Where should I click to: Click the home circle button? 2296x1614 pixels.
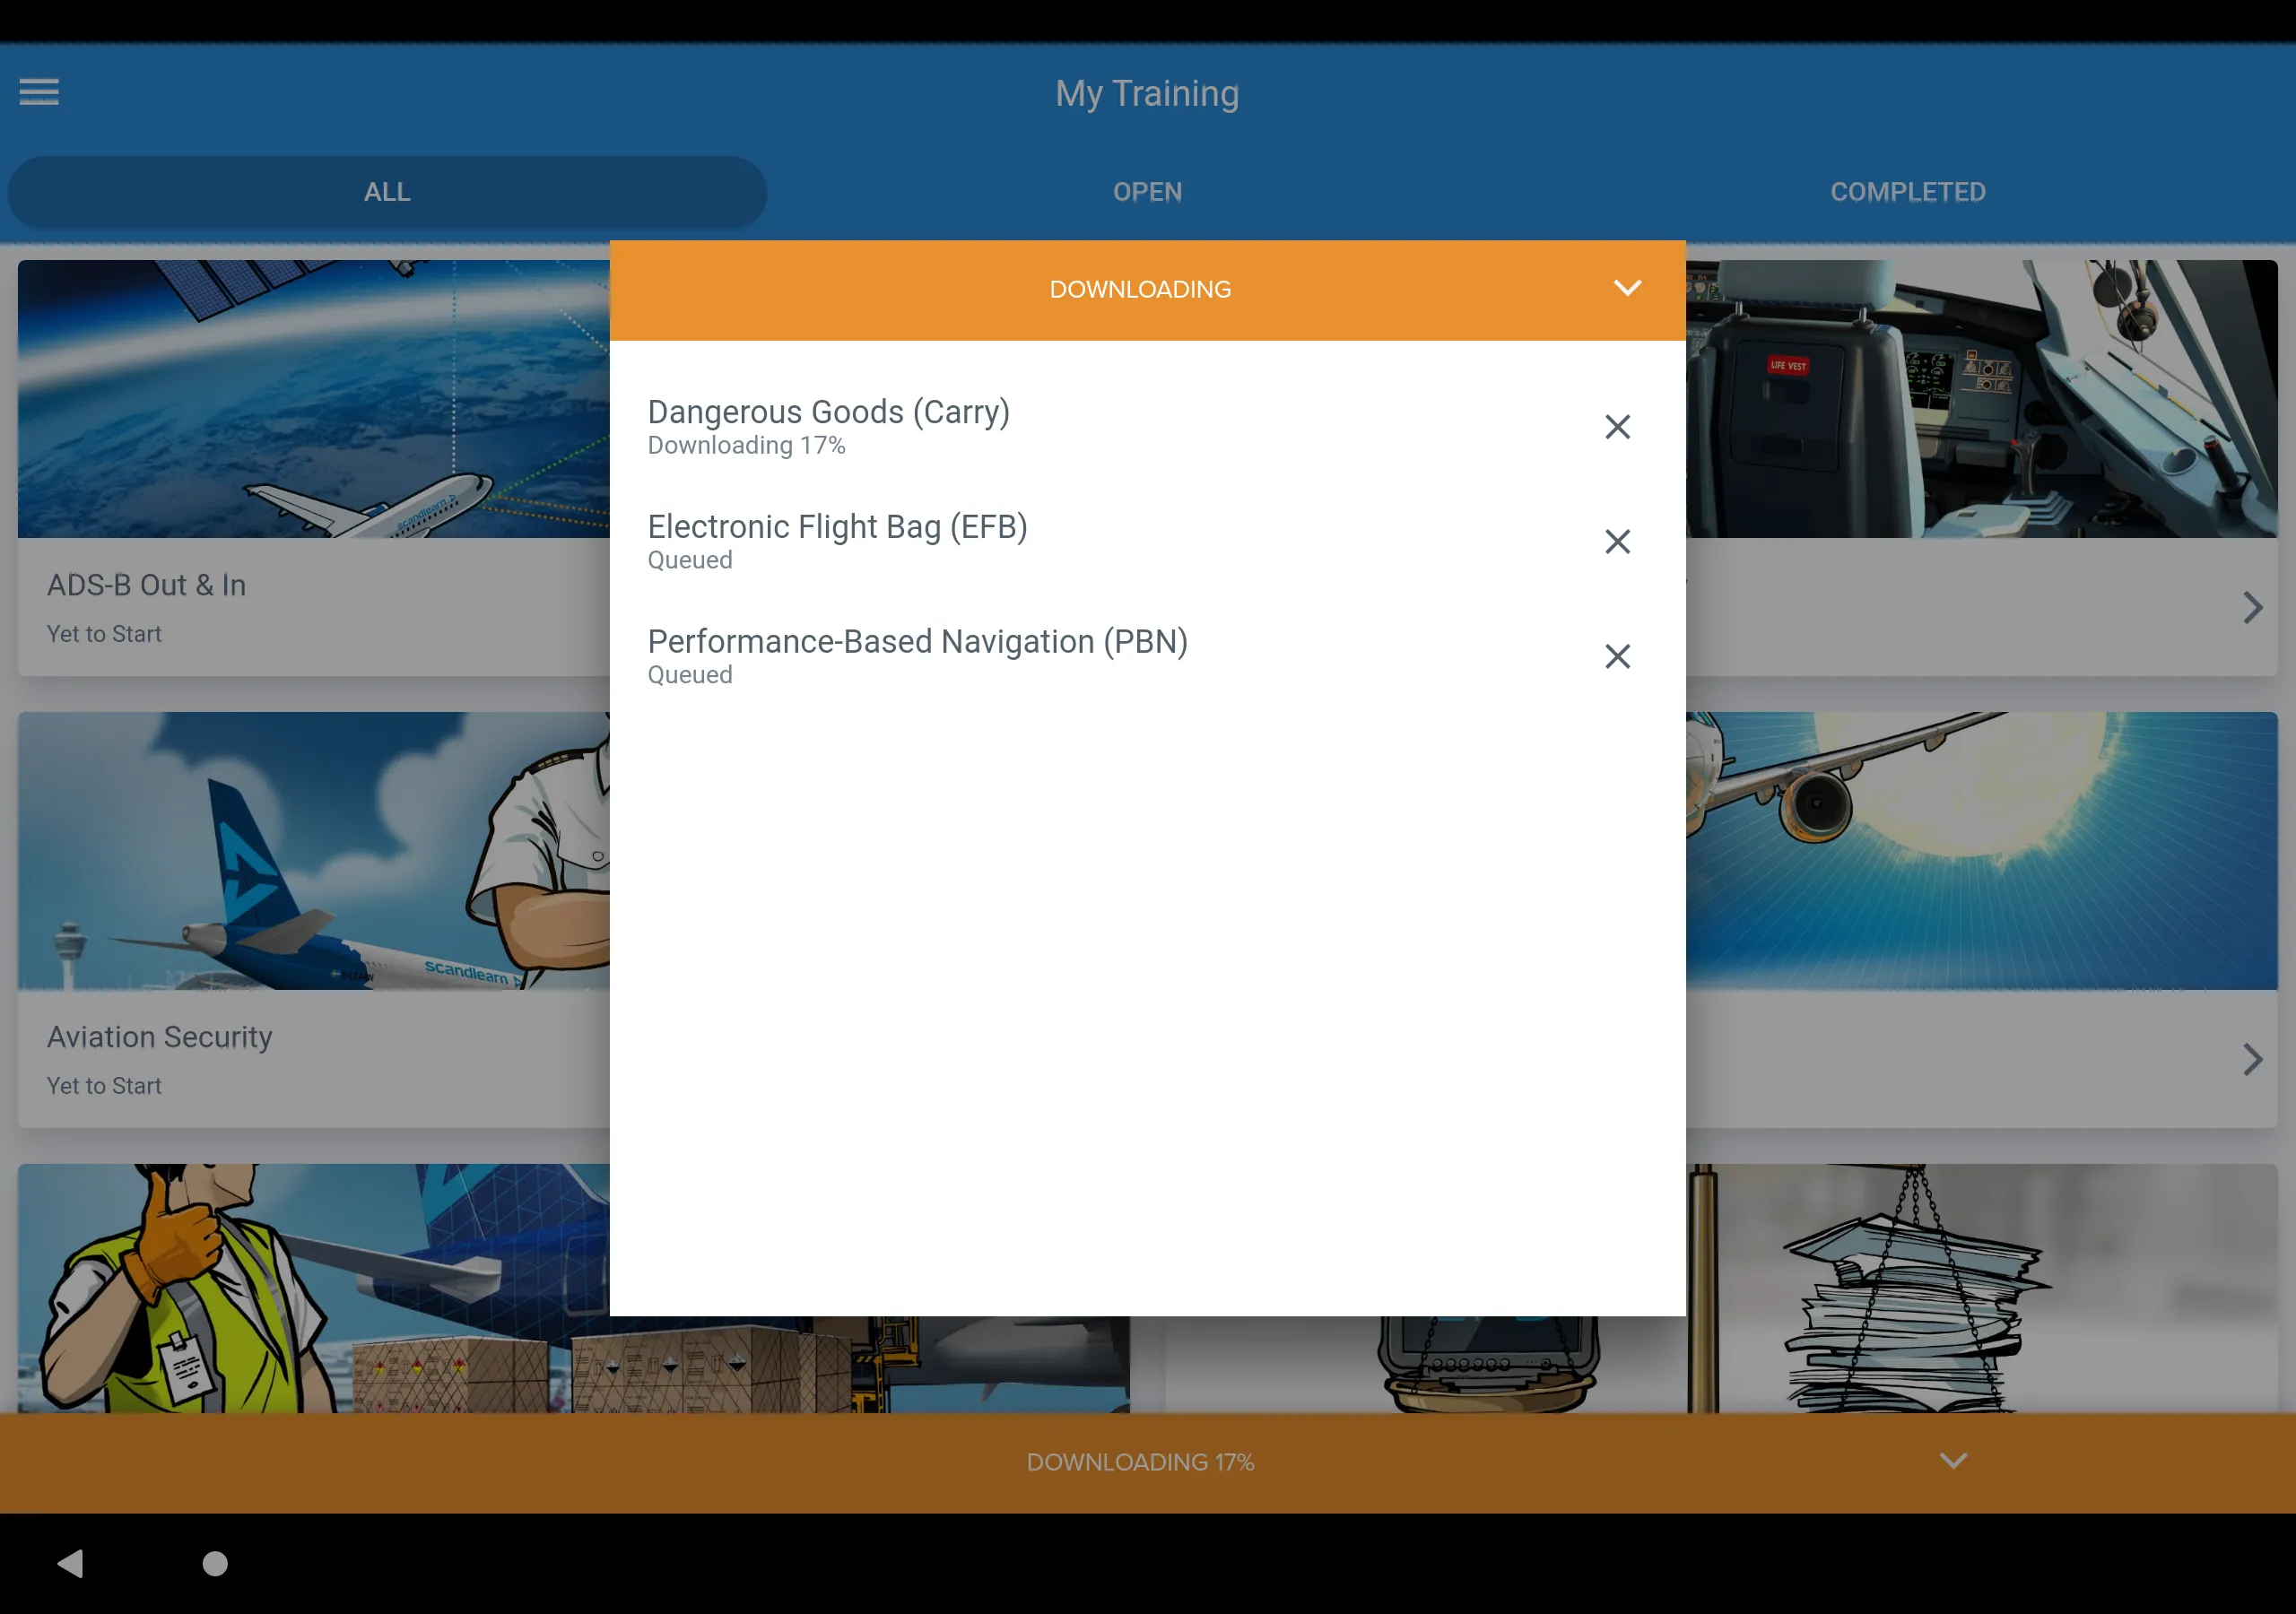click(215, 1564)
